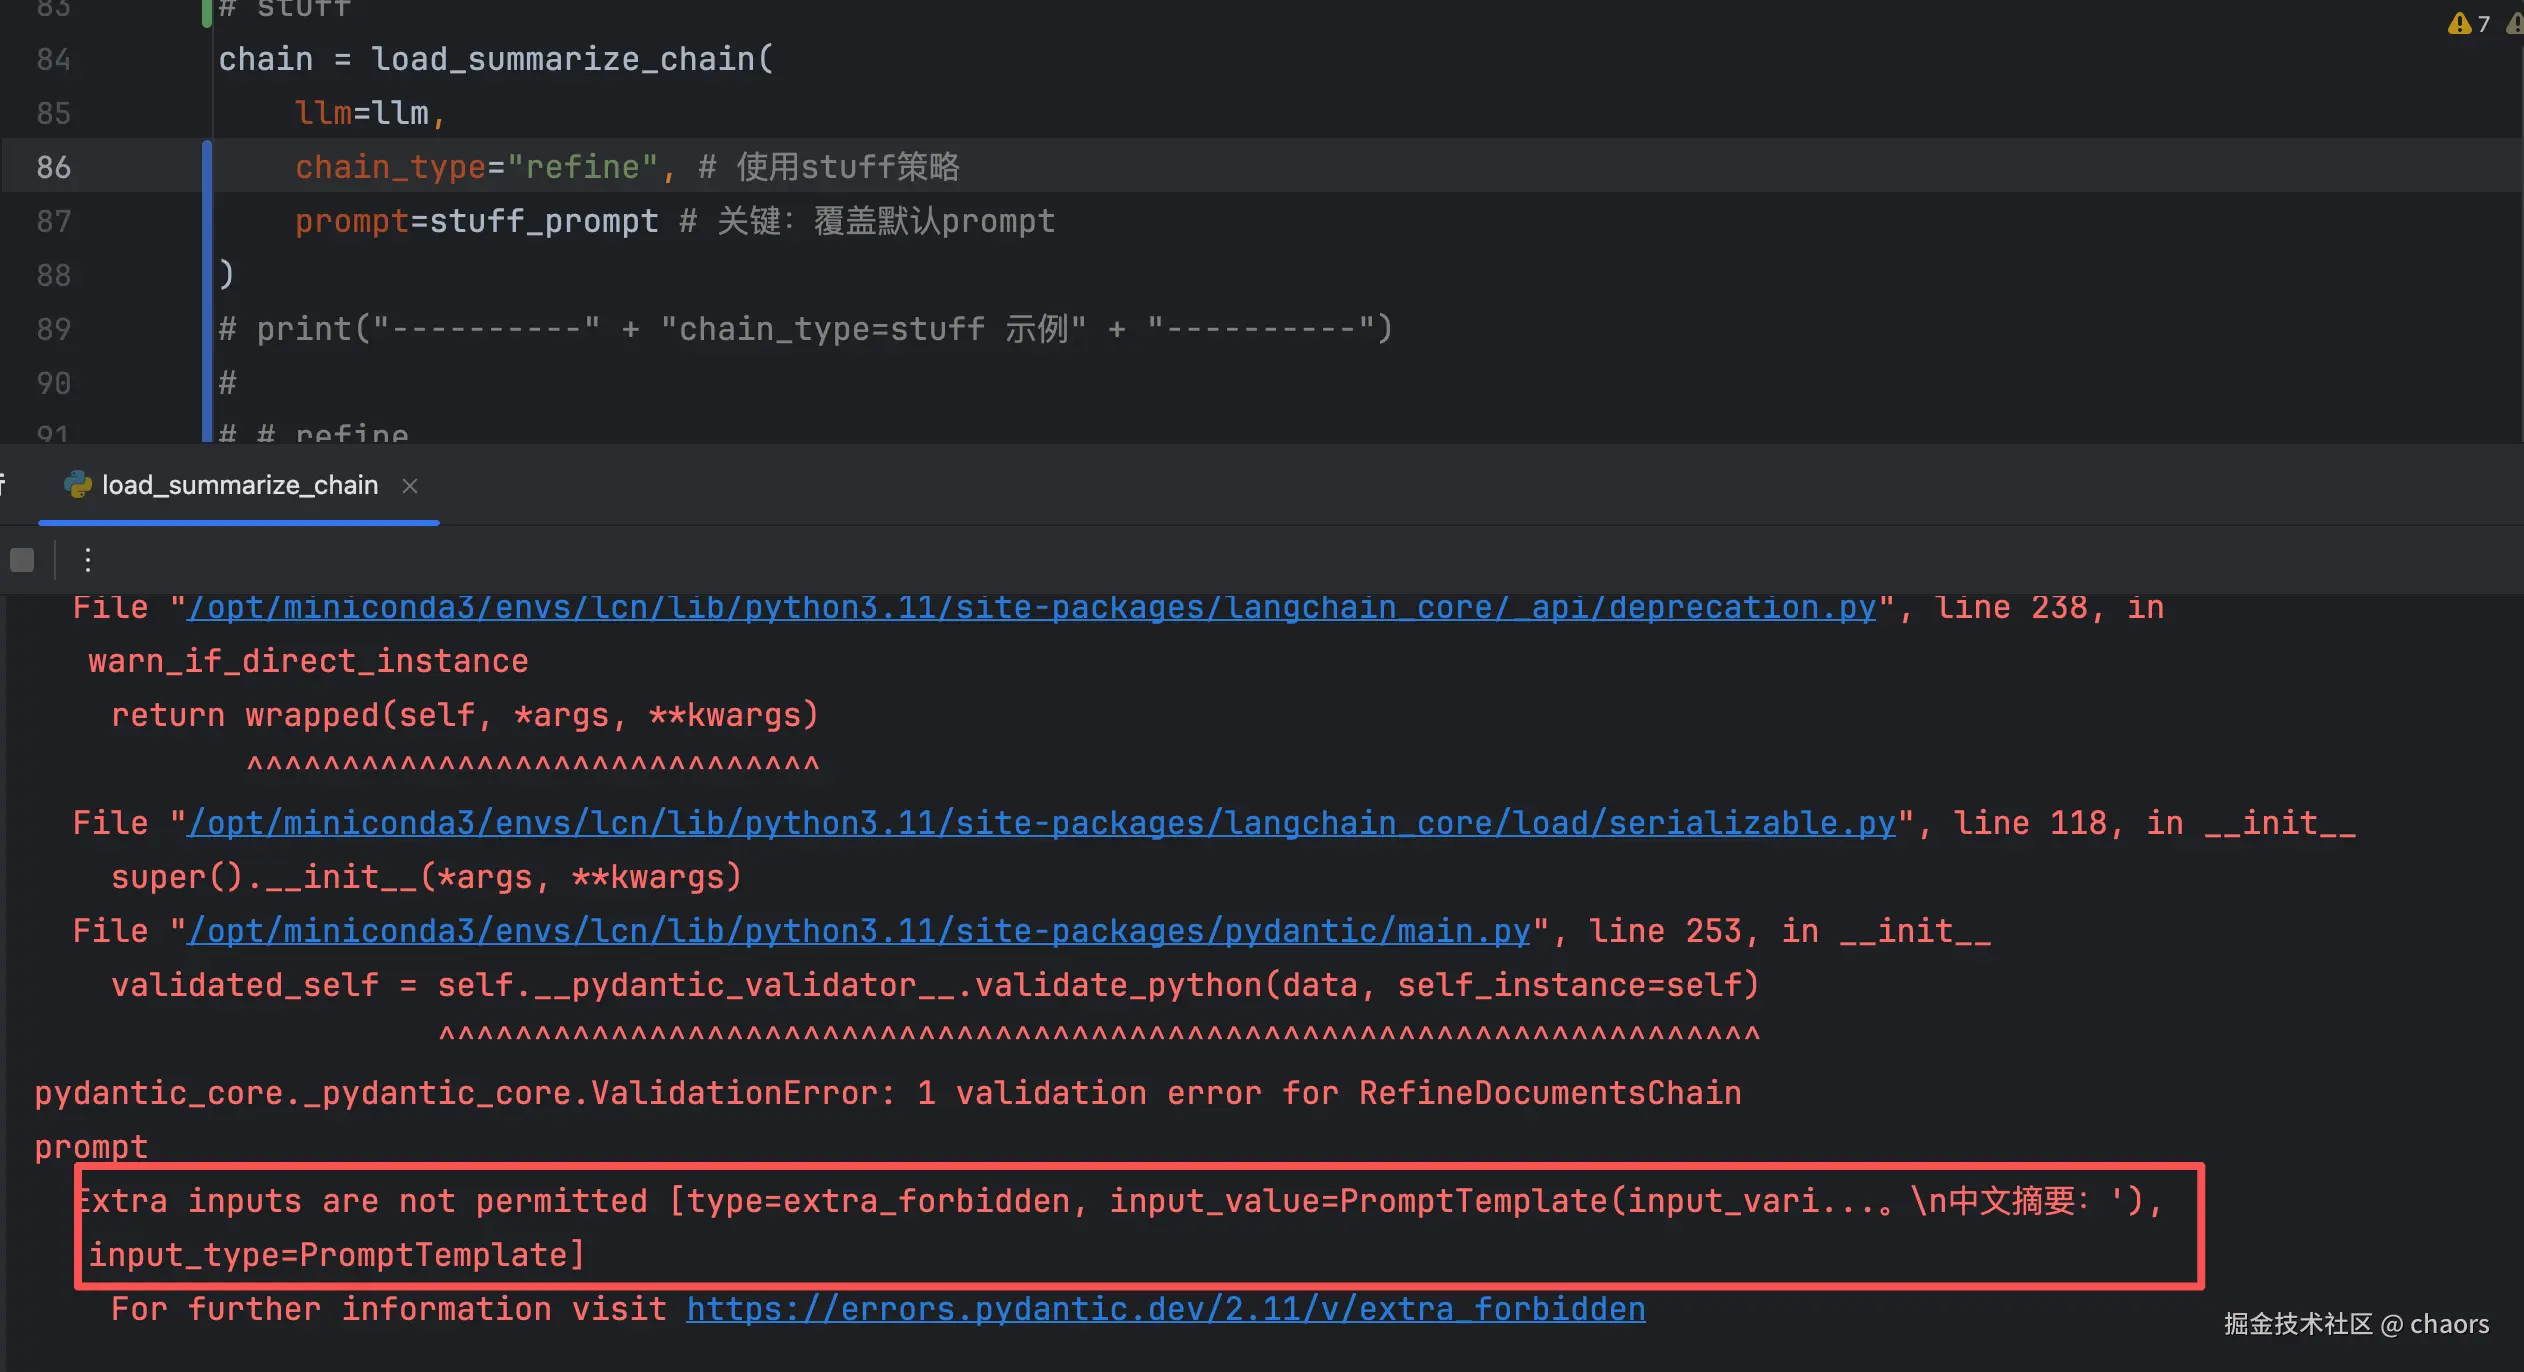Screen dimensions: 2524x1372
Task: Click line number 89 in the gutter
Action: tap(54, 329)
